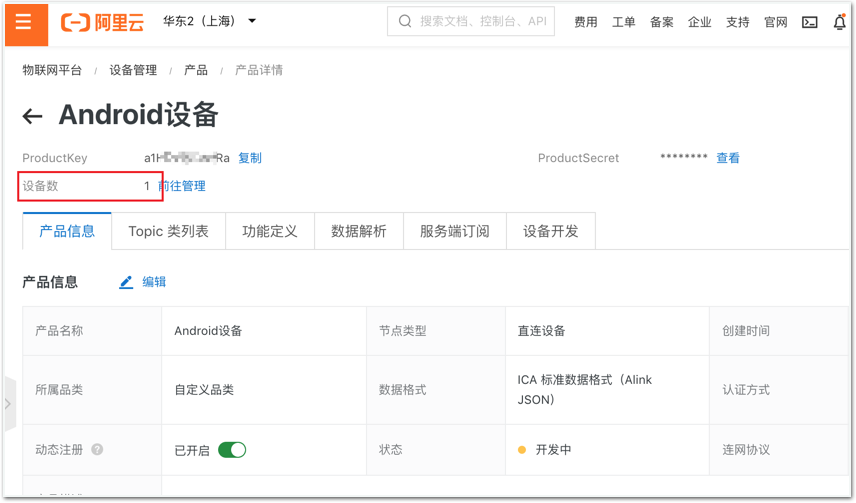
Task: Click 查看 to reveal ProductSecret
Action: [728, 158]
